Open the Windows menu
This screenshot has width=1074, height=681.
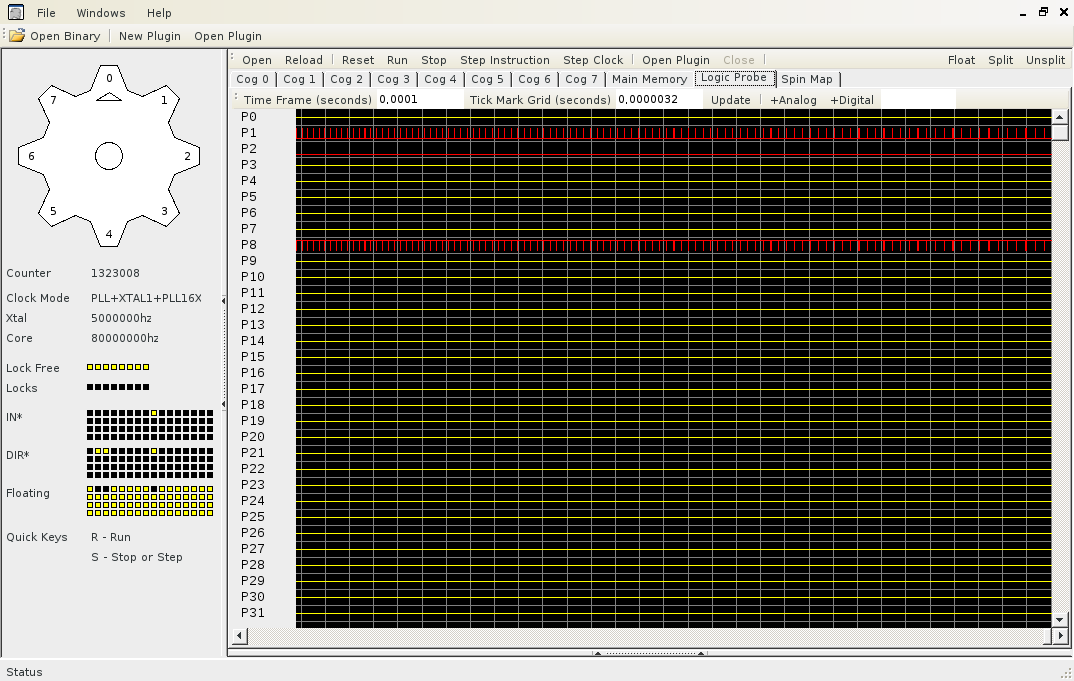tap(101, 13)
